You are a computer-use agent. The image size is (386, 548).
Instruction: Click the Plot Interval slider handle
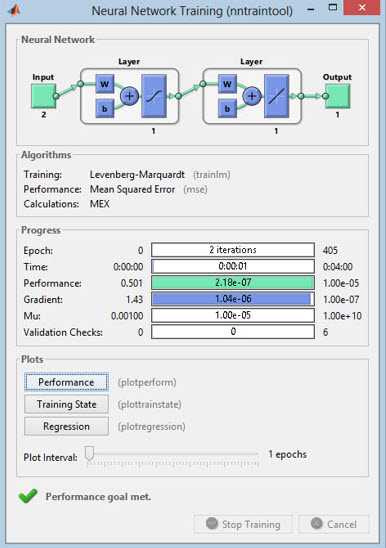pyautogui.click(x=90, y=453)
